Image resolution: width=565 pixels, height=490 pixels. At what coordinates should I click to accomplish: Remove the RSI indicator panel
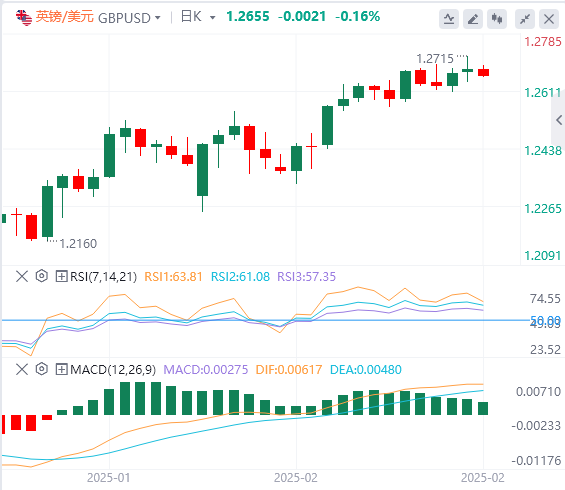point(22,277)
